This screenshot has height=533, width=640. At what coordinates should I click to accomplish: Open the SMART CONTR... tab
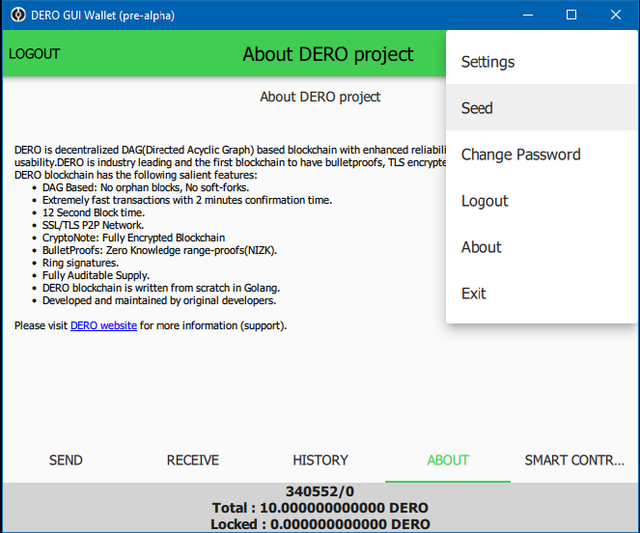point(574,460)
